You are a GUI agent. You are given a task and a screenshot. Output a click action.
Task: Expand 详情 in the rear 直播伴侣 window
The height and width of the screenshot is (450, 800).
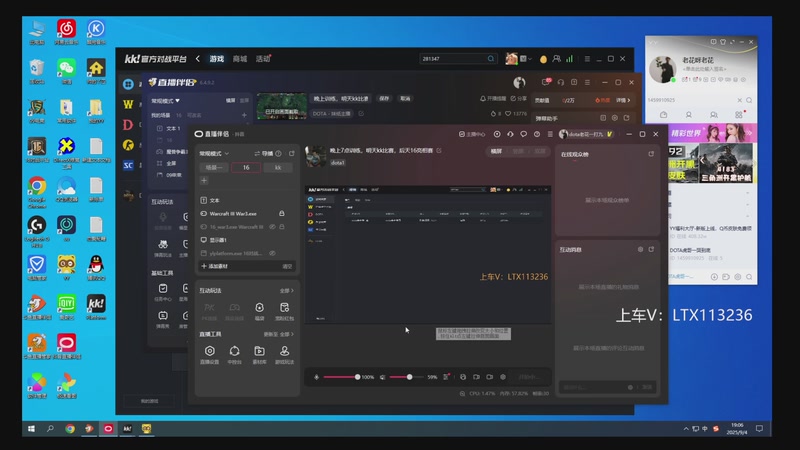(x=623, y=101)
